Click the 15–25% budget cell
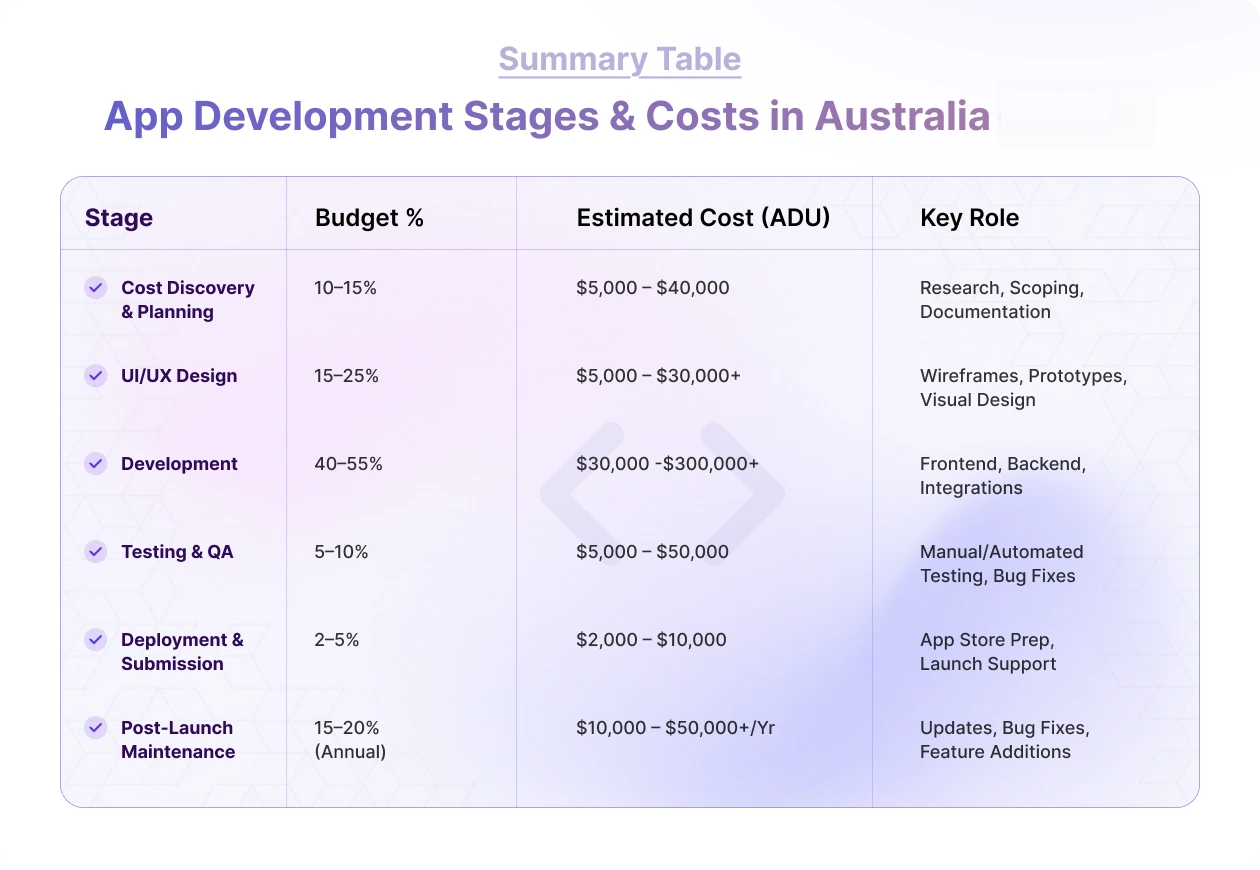Image resolution: width=1260 pixels, height=870 pixels. click(346, 376)
